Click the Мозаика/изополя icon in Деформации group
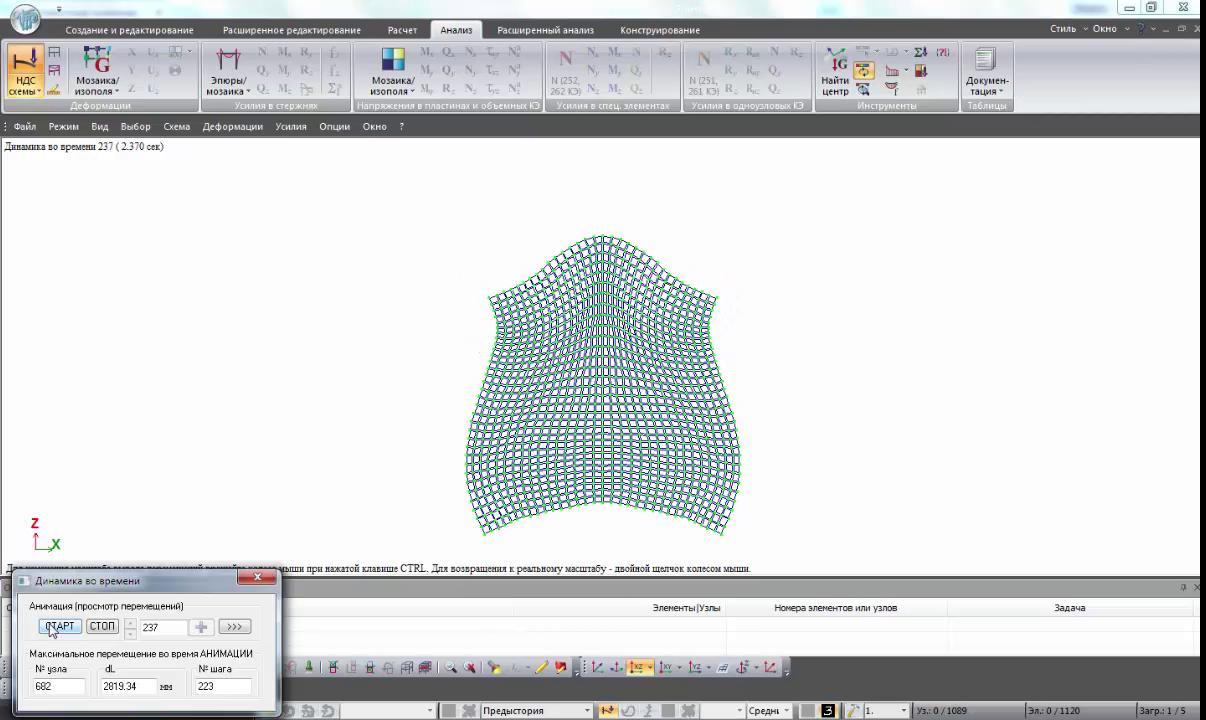This screenshot has height=720, width=1206. pos(97,70)
